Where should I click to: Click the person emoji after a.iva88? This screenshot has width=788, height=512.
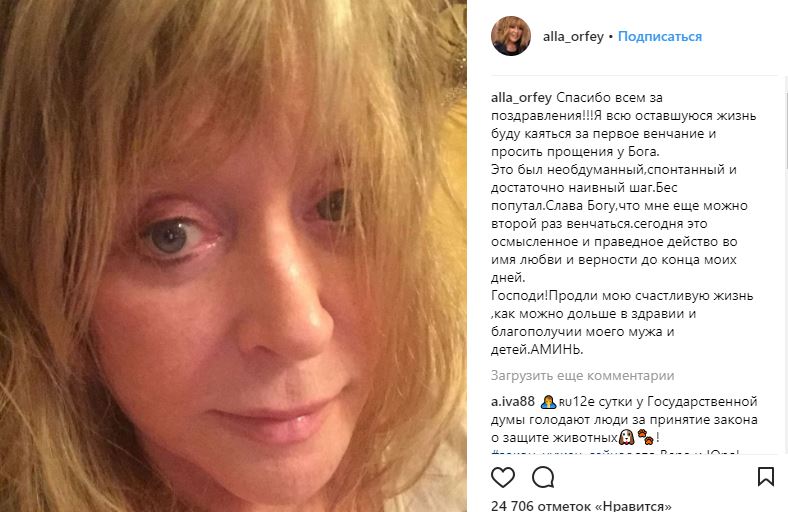pos(548,402)
